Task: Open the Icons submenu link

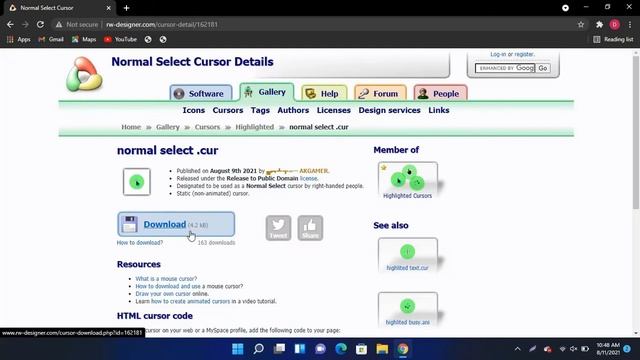Action: coord(193,110)
